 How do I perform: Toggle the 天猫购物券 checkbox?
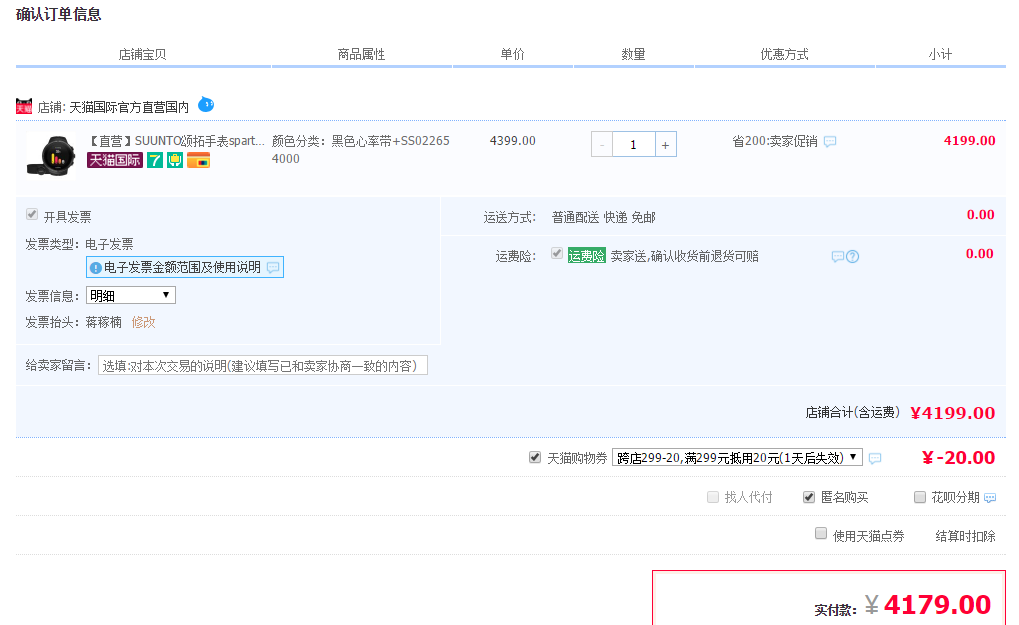[x=535, y=457]
